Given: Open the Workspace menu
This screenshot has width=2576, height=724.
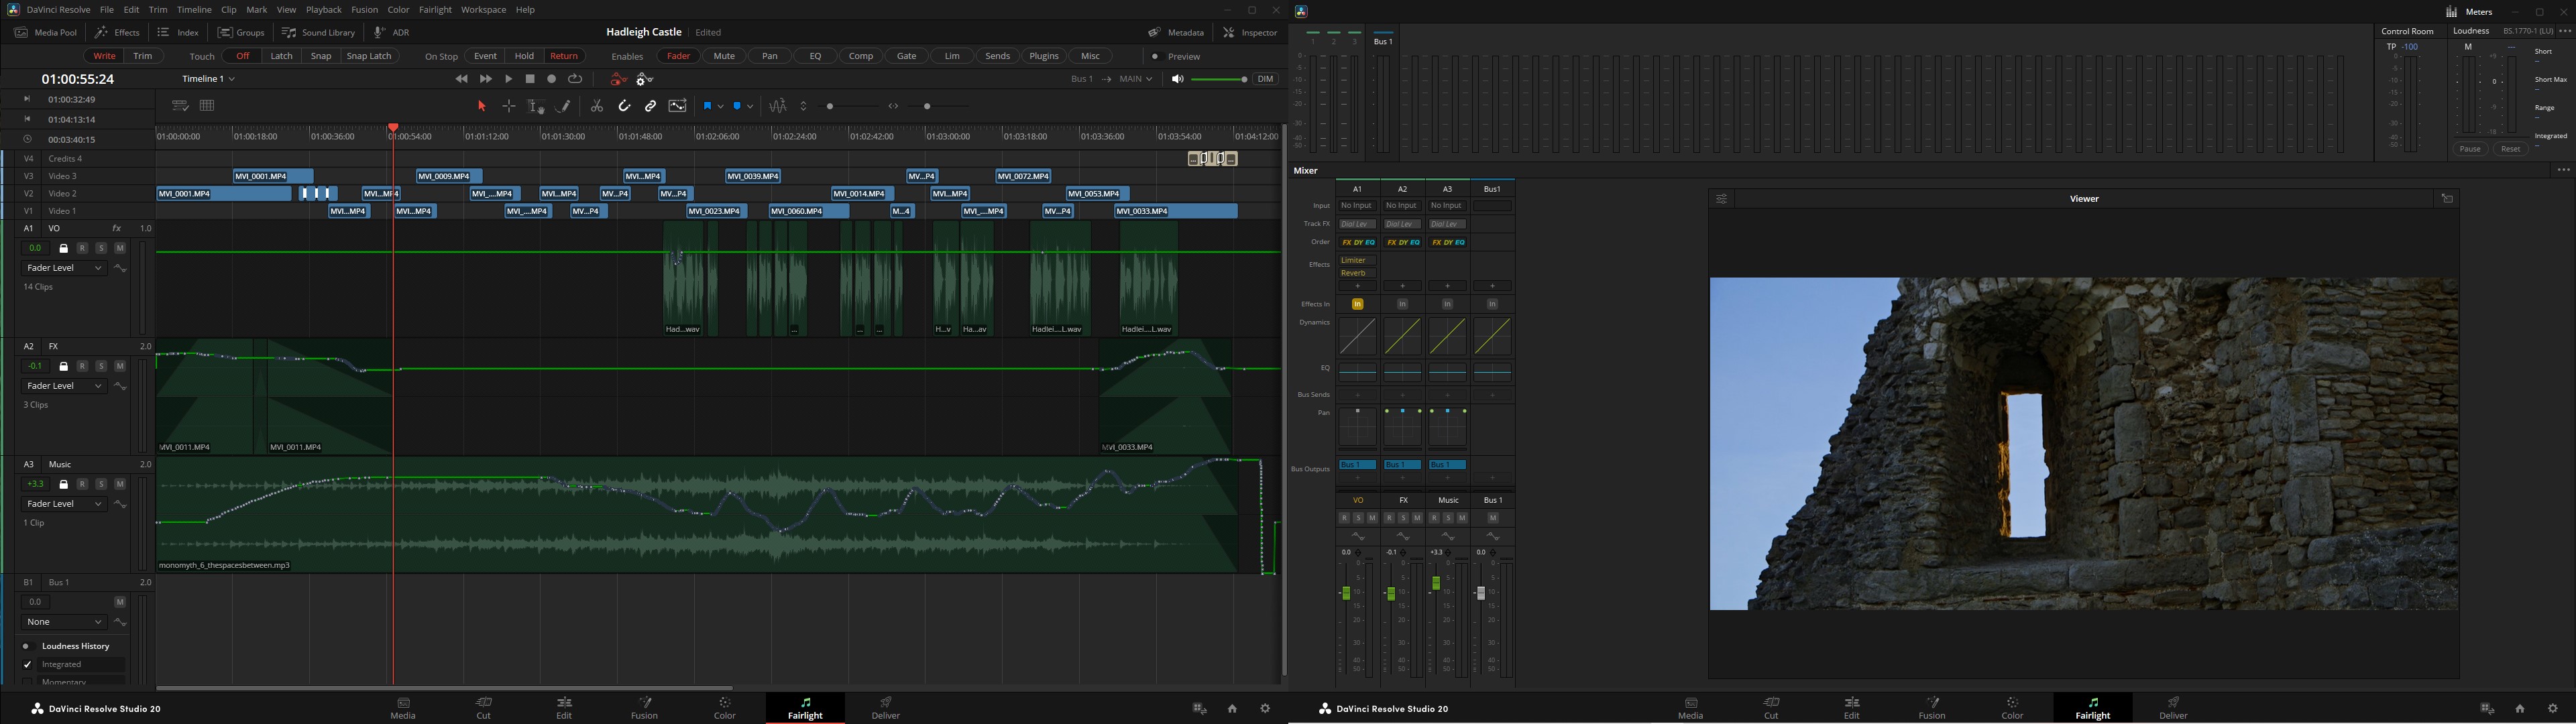Looking at the screenshot, I should click(483, 10).
